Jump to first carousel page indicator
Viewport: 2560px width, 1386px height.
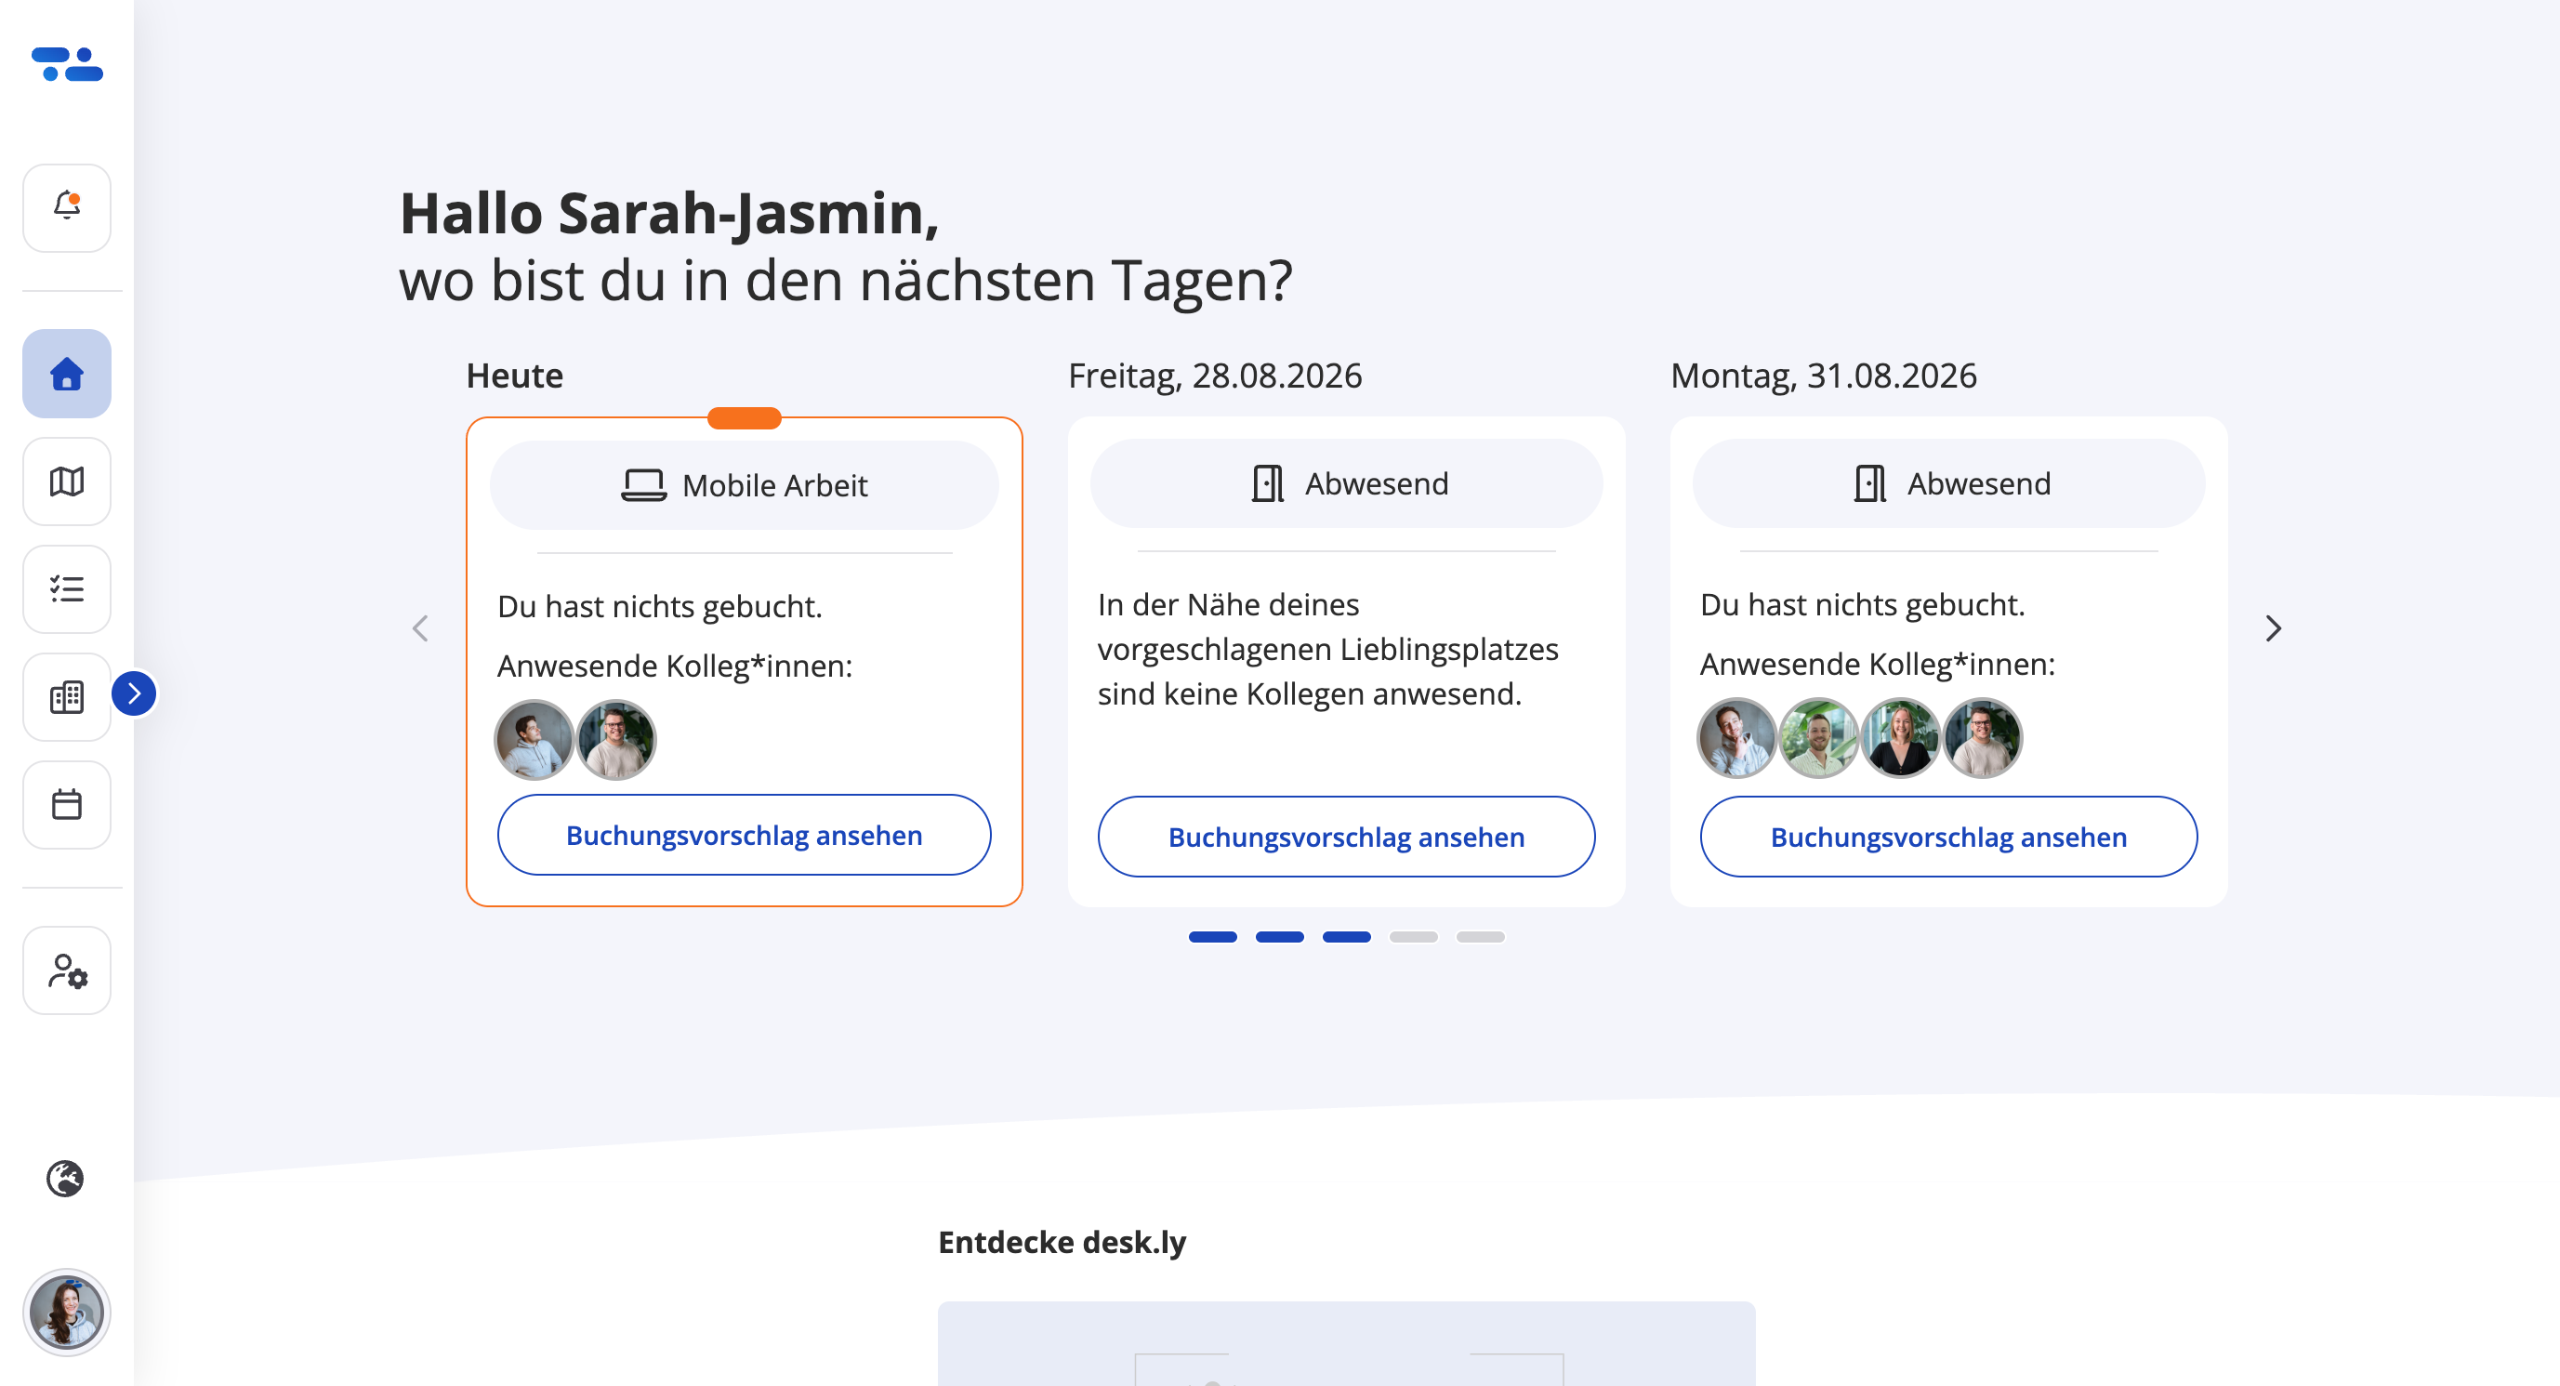pos(1212,937)
